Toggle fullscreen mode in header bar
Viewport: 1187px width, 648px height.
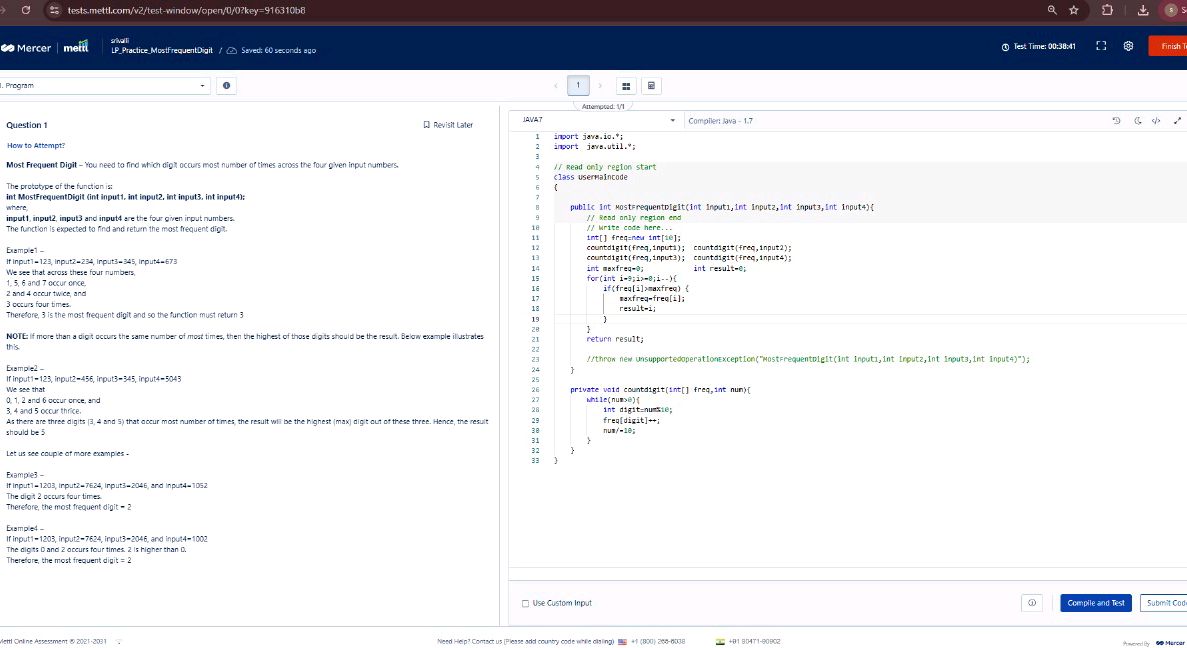[1101, 46]
